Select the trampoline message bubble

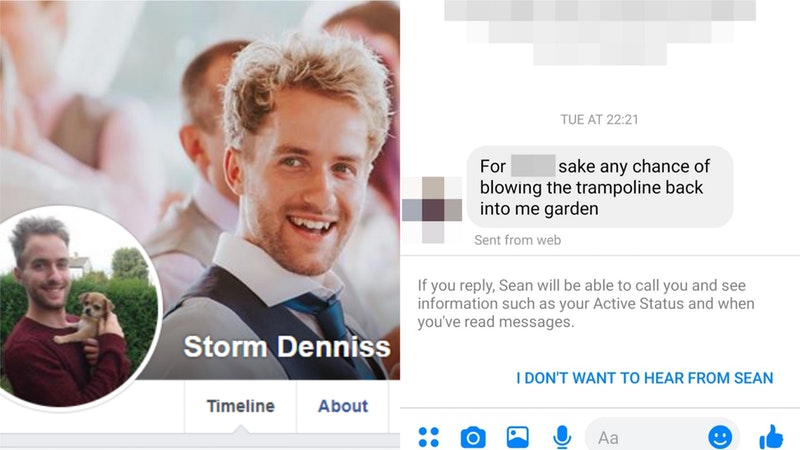600,187
